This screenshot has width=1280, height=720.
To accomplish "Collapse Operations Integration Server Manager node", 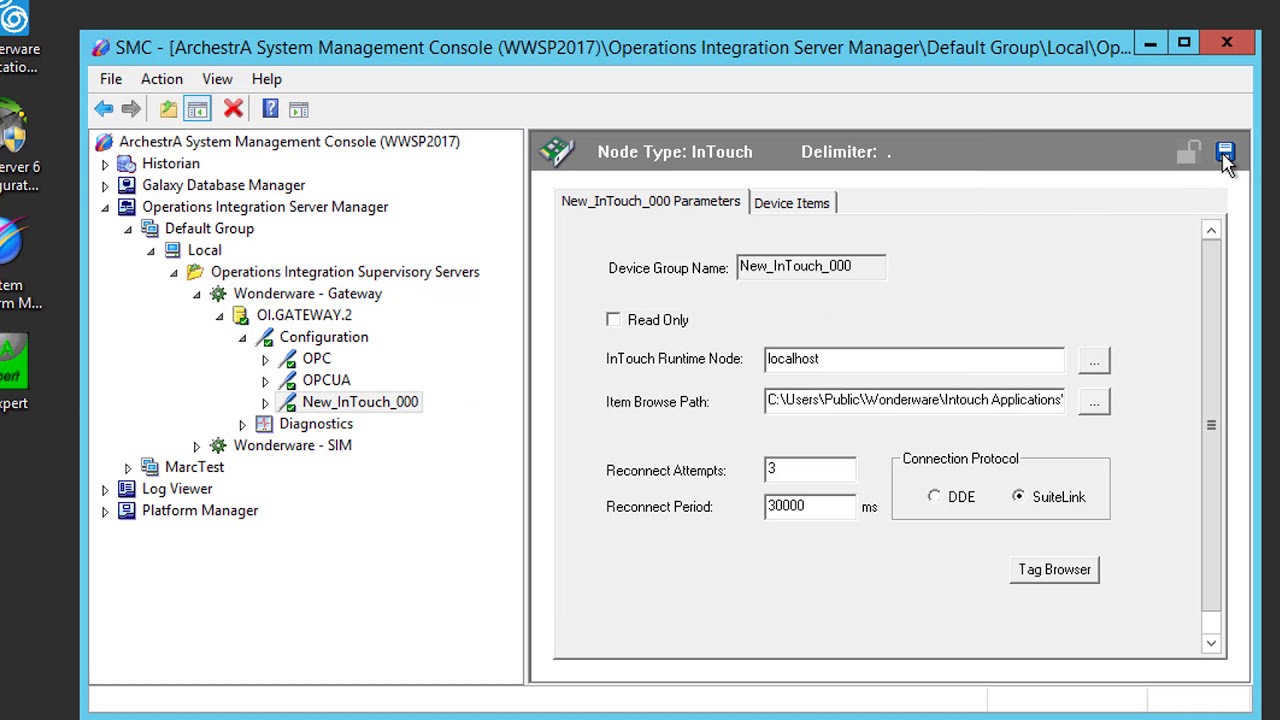I will pos(105,207).
